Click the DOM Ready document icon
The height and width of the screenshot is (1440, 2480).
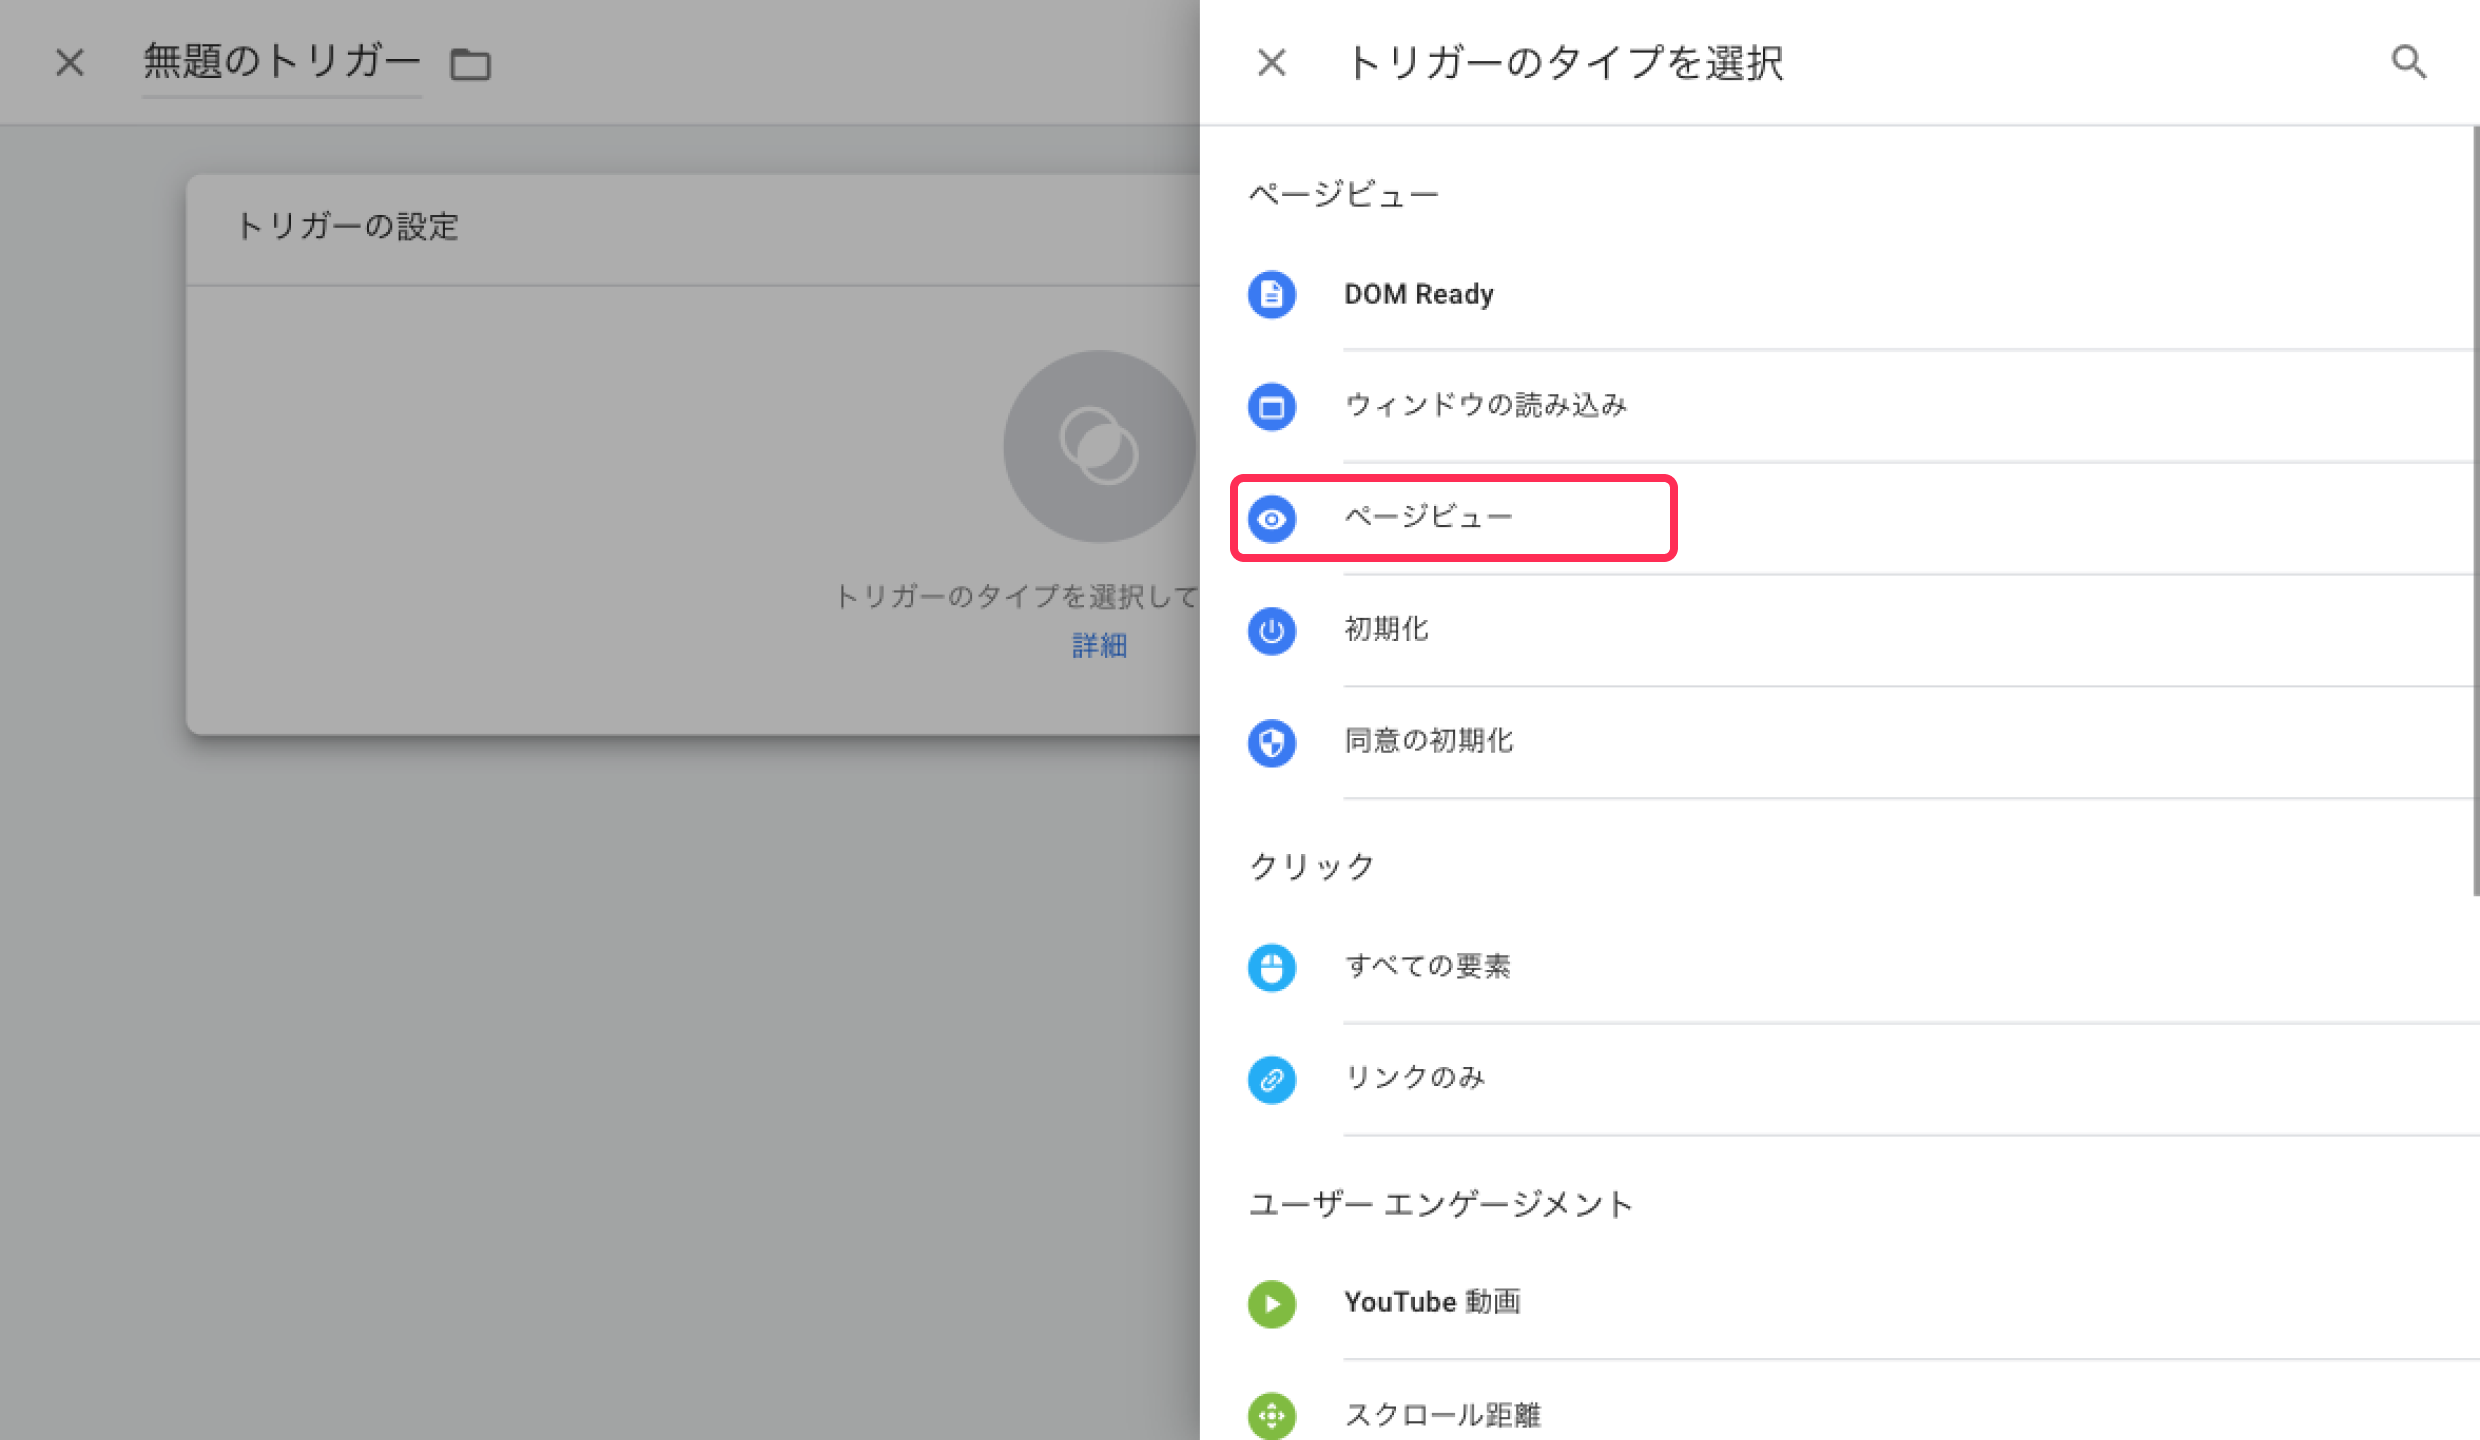tap(1271, 295)
